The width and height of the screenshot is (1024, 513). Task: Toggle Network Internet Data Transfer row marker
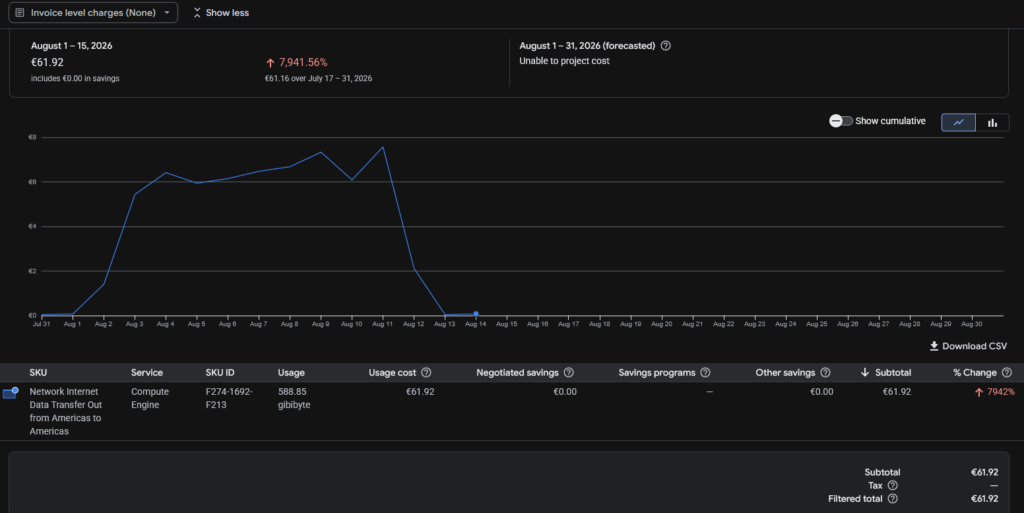point(10,392)
